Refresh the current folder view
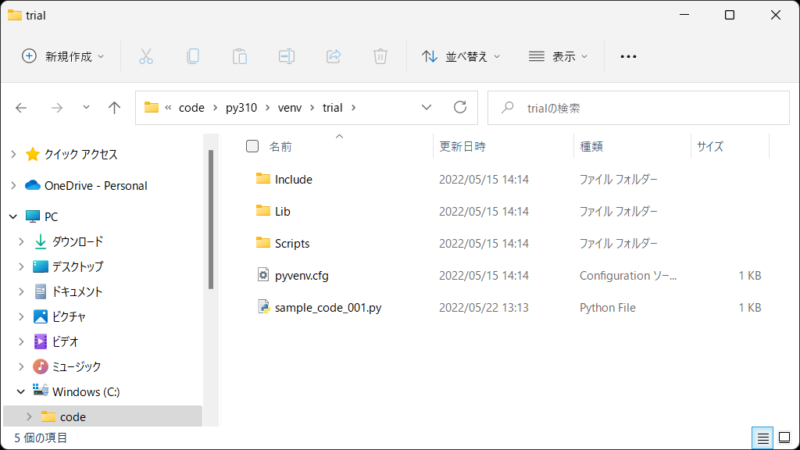Image resolution: width=800 pixels, height=450 pixels. (x=460, y=107)
